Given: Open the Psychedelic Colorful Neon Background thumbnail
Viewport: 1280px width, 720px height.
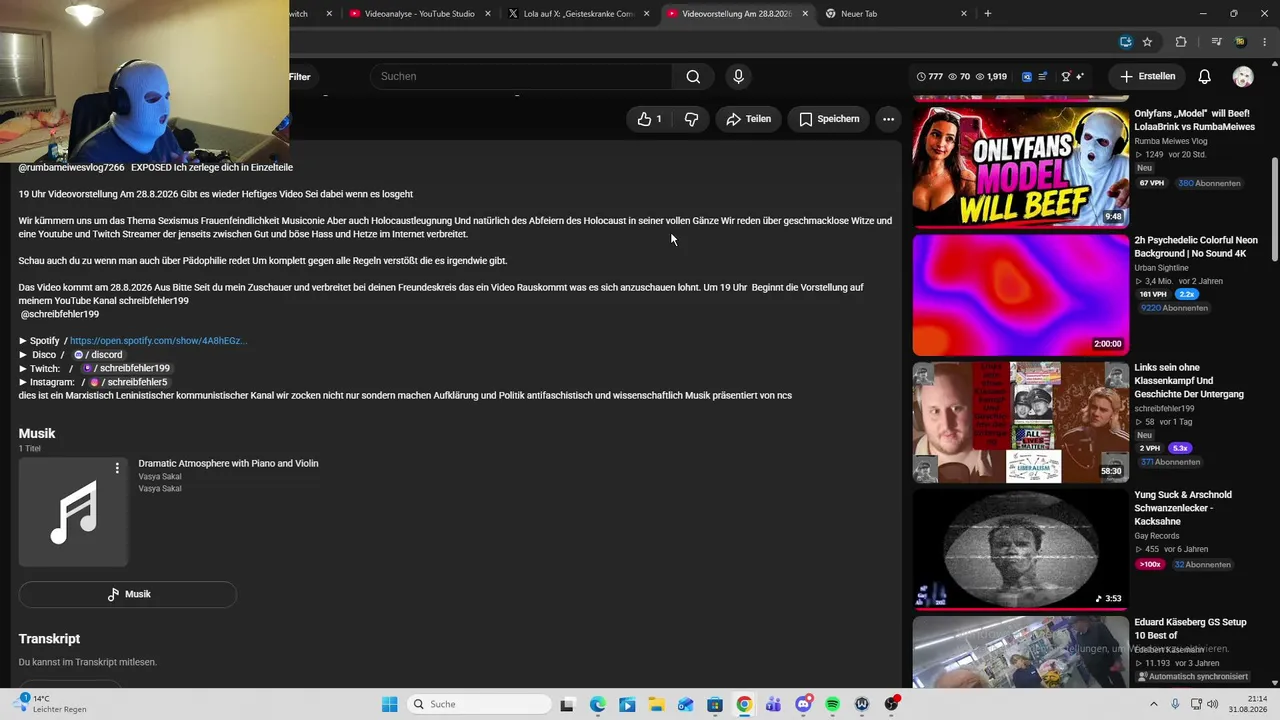Looking at the screenshot, I should point(1021,295).
